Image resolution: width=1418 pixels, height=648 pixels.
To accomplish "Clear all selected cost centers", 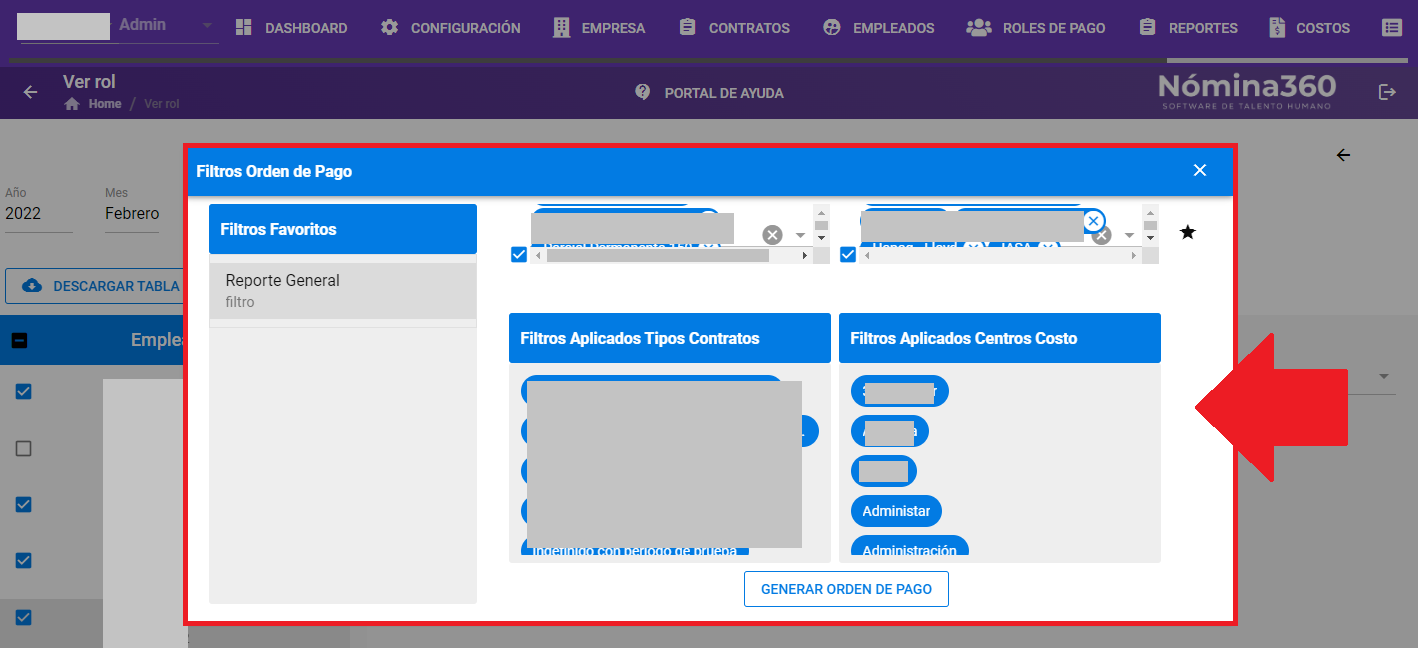I will (1101, 235).
